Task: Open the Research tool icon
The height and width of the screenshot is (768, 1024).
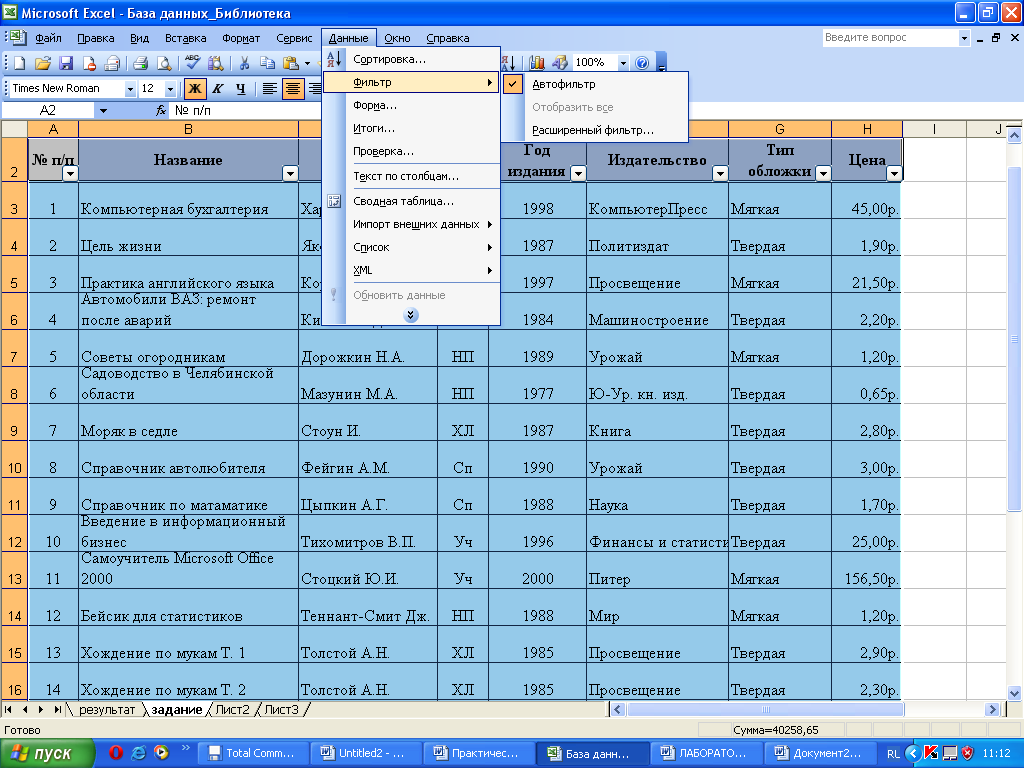Action: click(x=215, y=63)
